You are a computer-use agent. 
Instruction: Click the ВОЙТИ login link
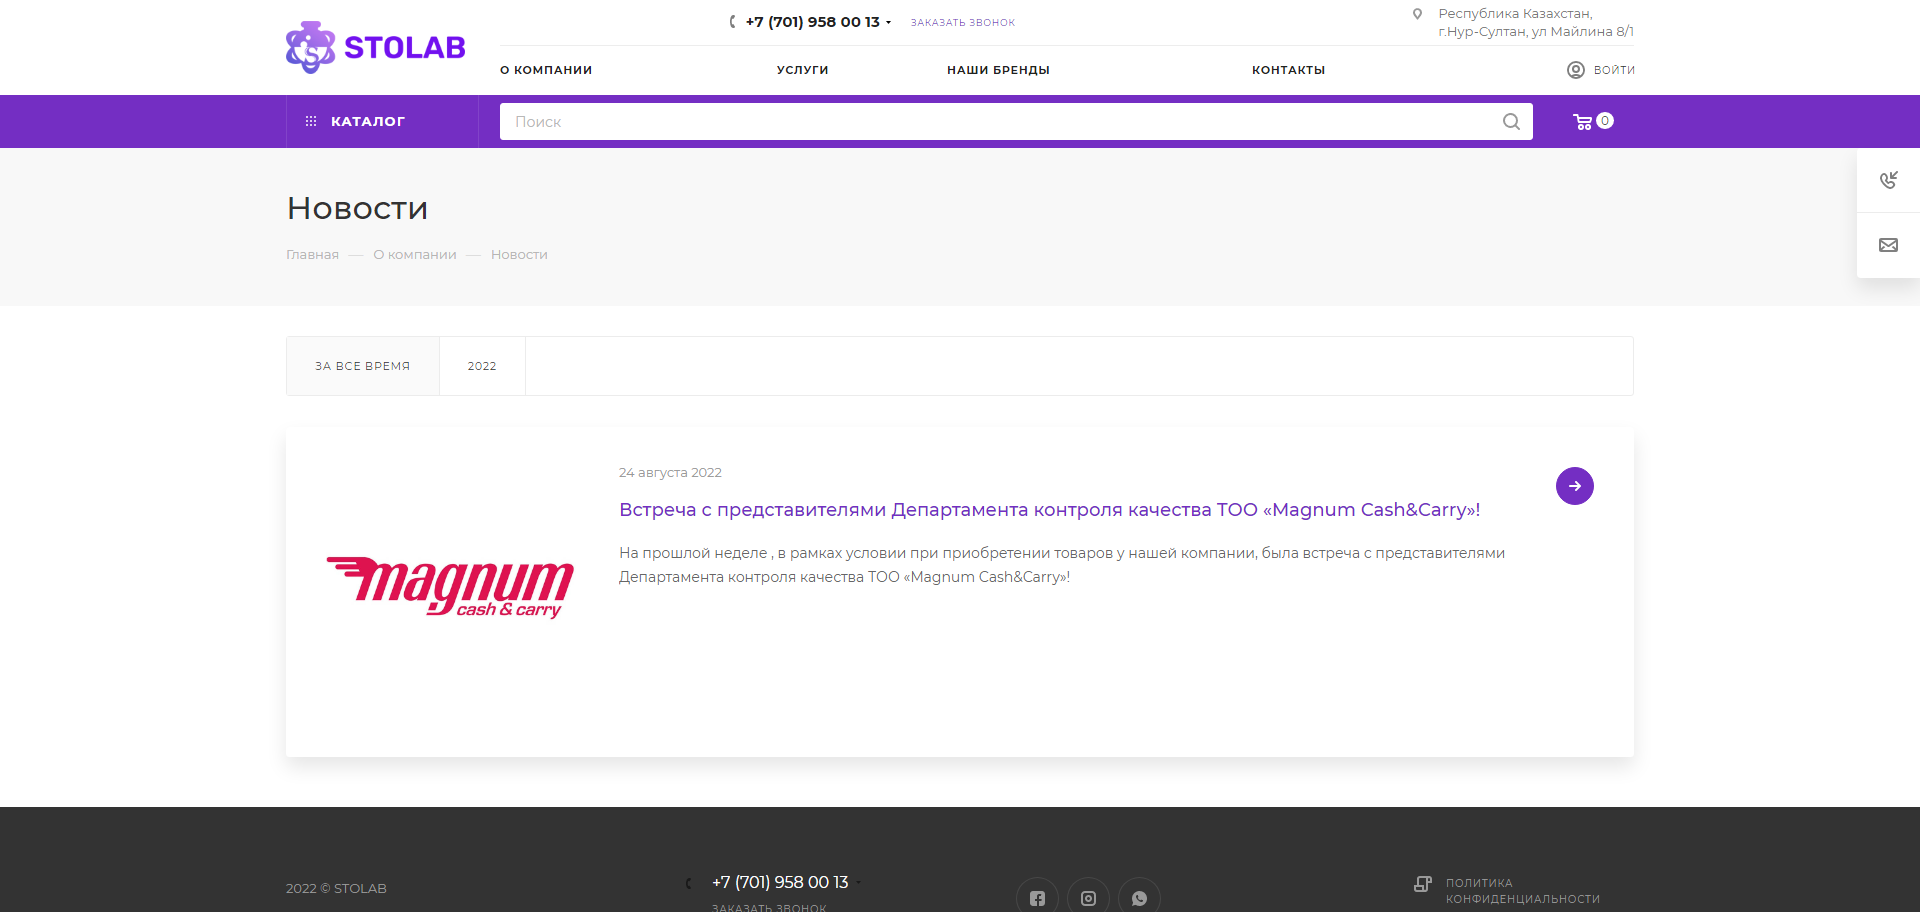pos(1614,70)
